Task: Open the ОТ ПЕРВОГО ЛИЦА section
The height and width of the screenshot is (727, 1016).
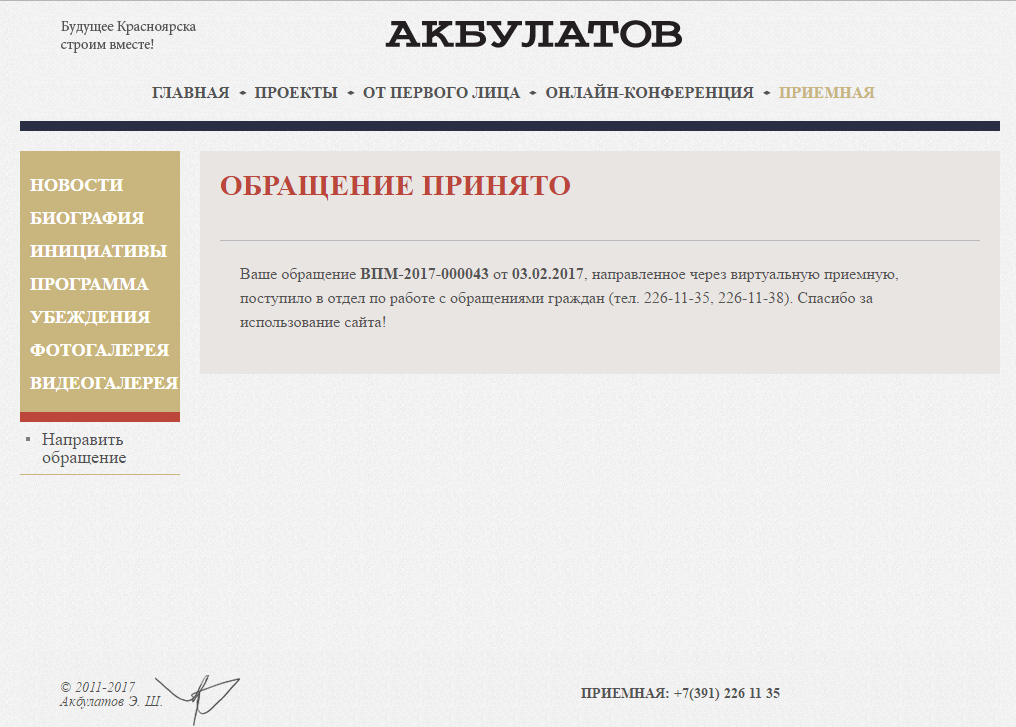Action: point(441,93)
